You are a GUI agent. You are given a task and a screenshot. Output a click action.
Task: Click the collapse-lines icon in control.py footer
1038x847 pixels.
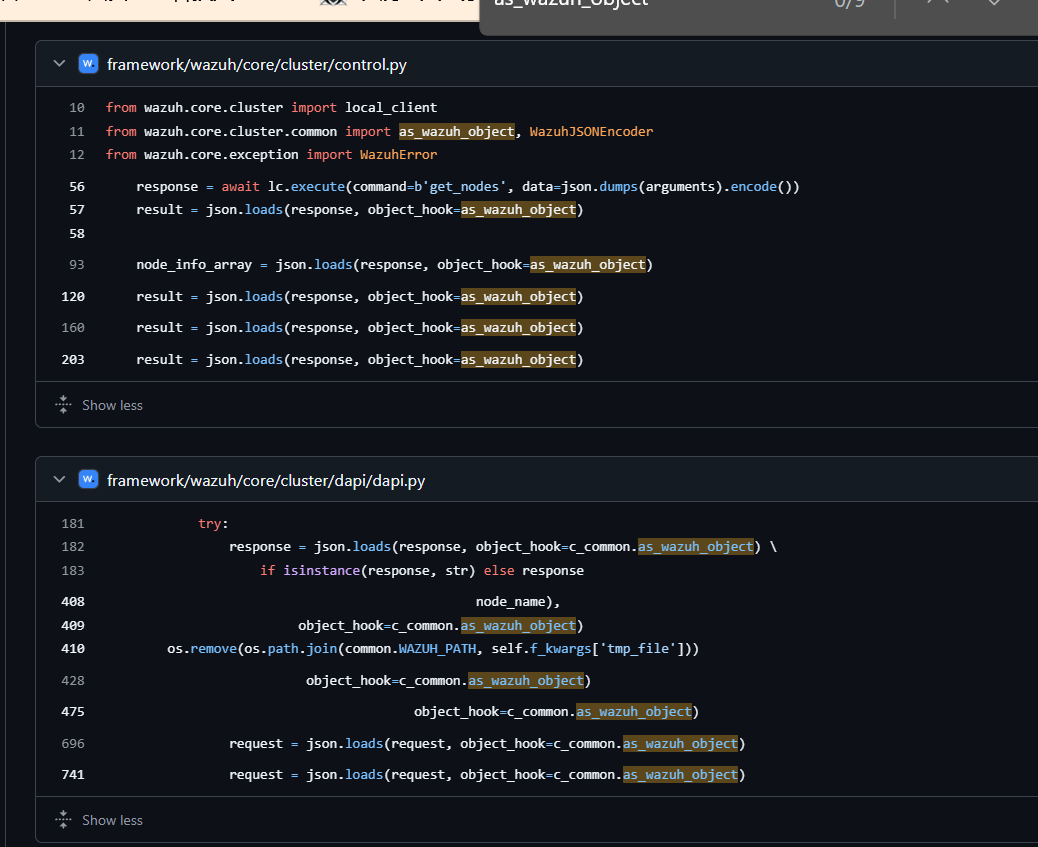(63, 405)
